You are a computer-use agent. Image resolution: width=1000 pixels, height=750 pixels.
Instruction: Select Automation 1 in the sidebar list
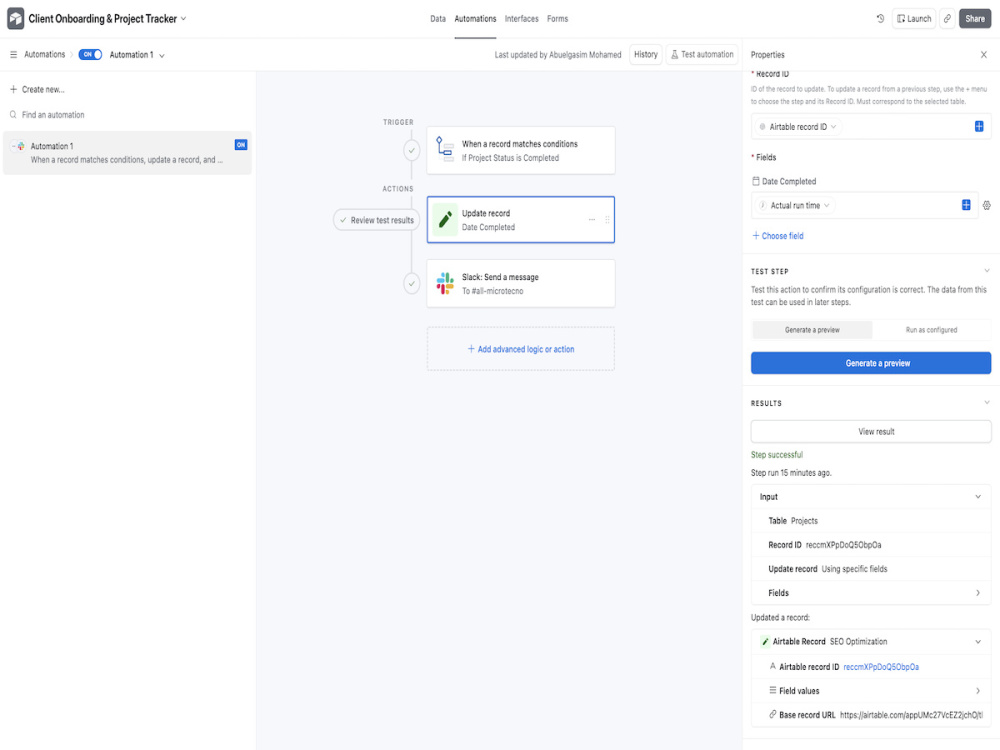pyautogui.click(x=128, y=153)
